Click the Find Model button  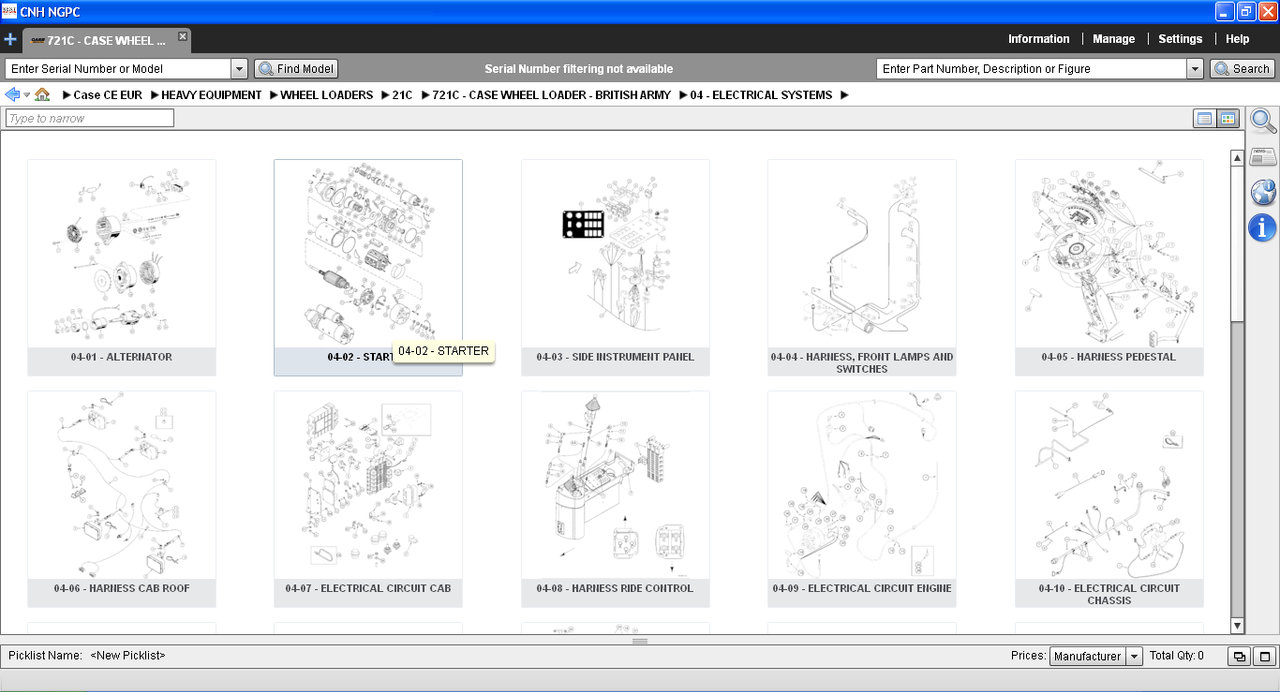tap(296, 69)
